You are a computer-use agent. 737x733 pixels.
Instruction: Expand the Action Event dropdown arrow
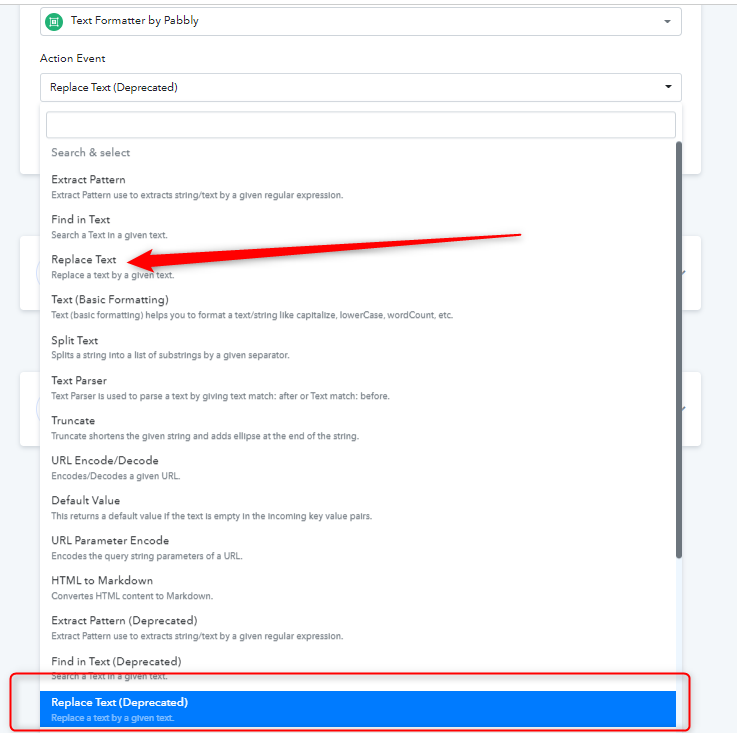pos(668,87)
